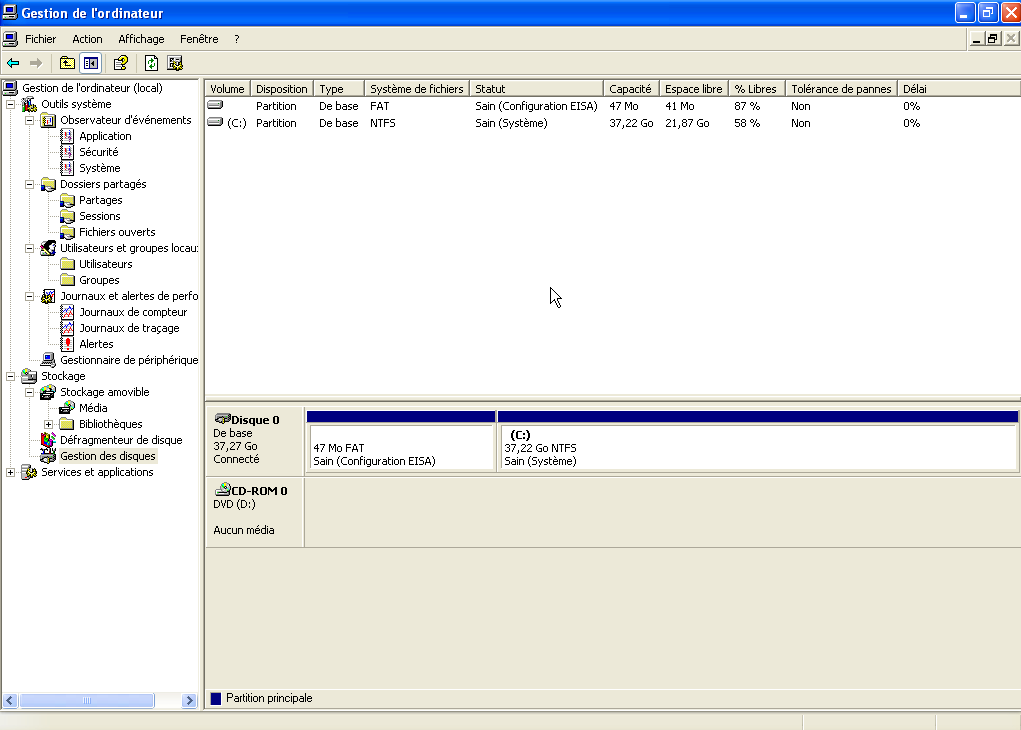This screenshot has width=1021, height=730.
Task: Sort by the Tolérance de pannes column
Action: point(841,89)
